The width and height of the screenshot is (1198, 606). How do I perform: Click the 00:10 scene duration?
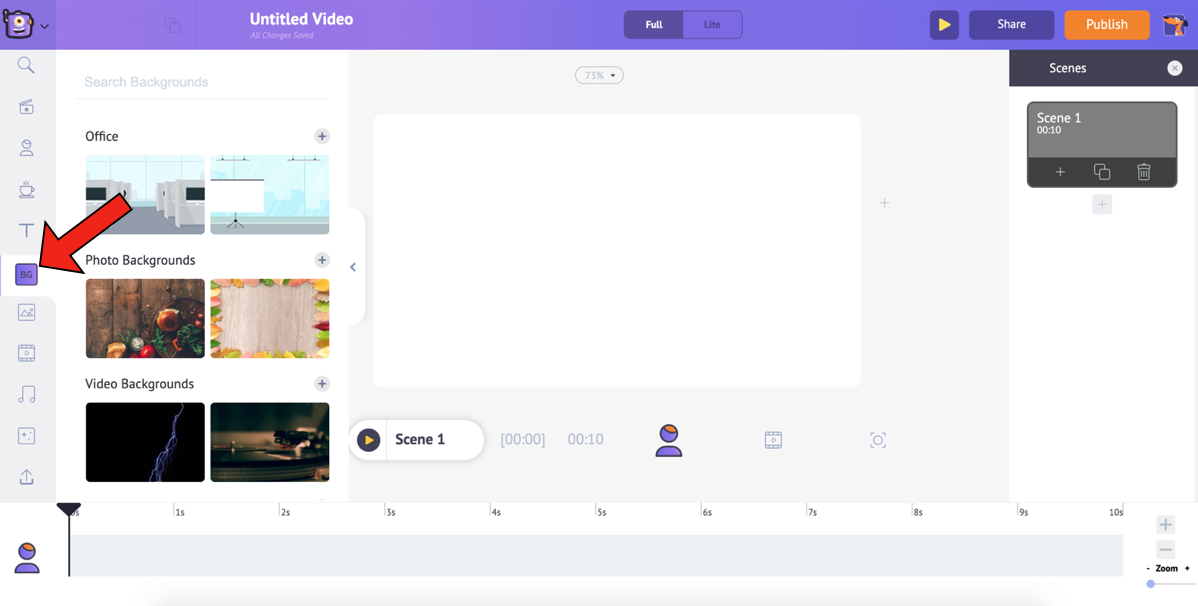(585, 439)
